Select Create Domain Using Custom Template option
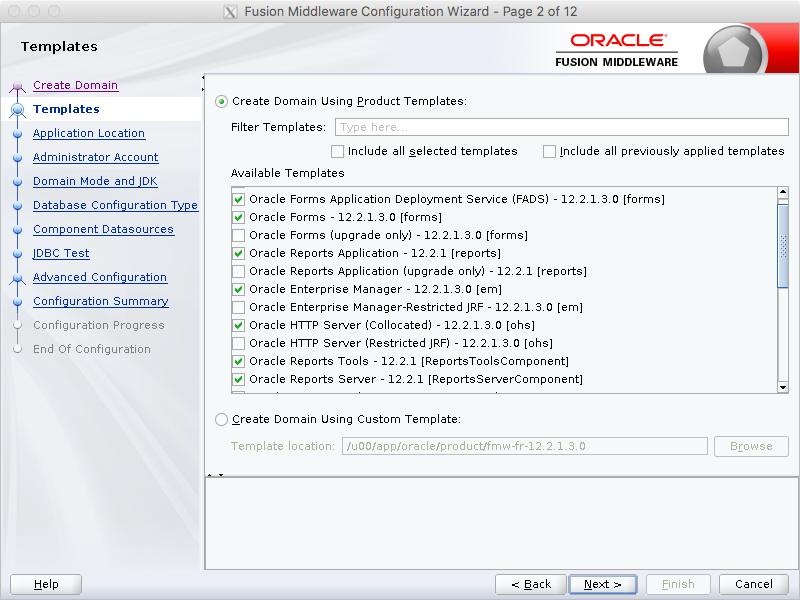This screenshot has height=600, width=800. 221,419
